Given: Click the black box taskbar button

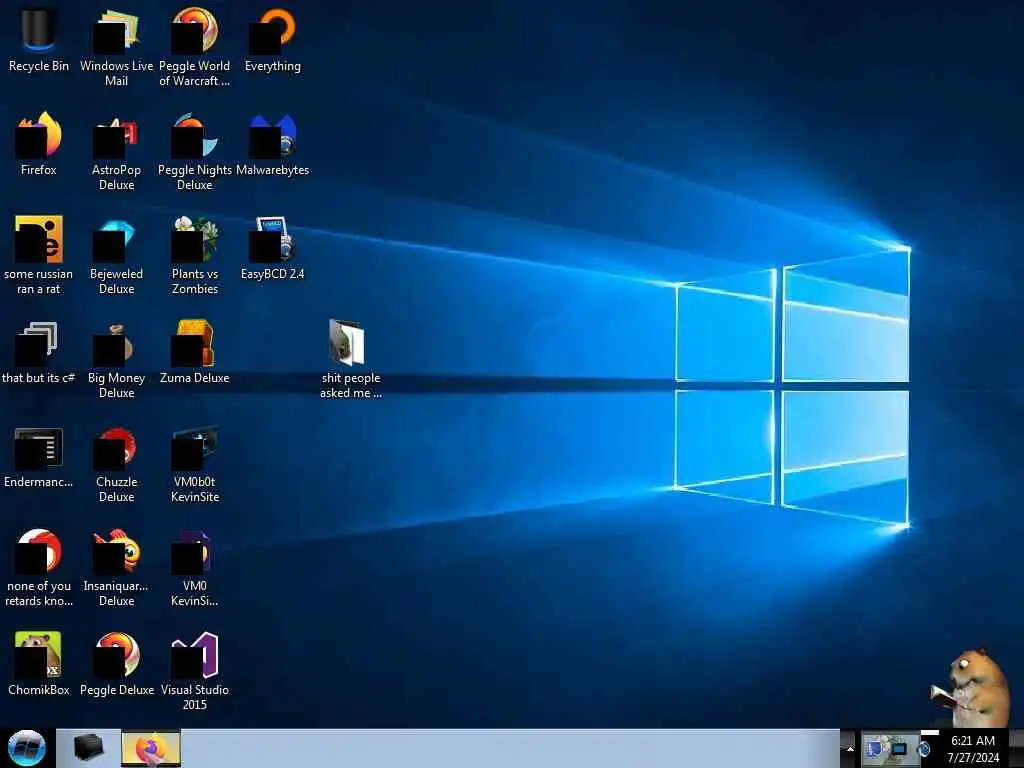Looking at the screenshot, I should [88, 748].
